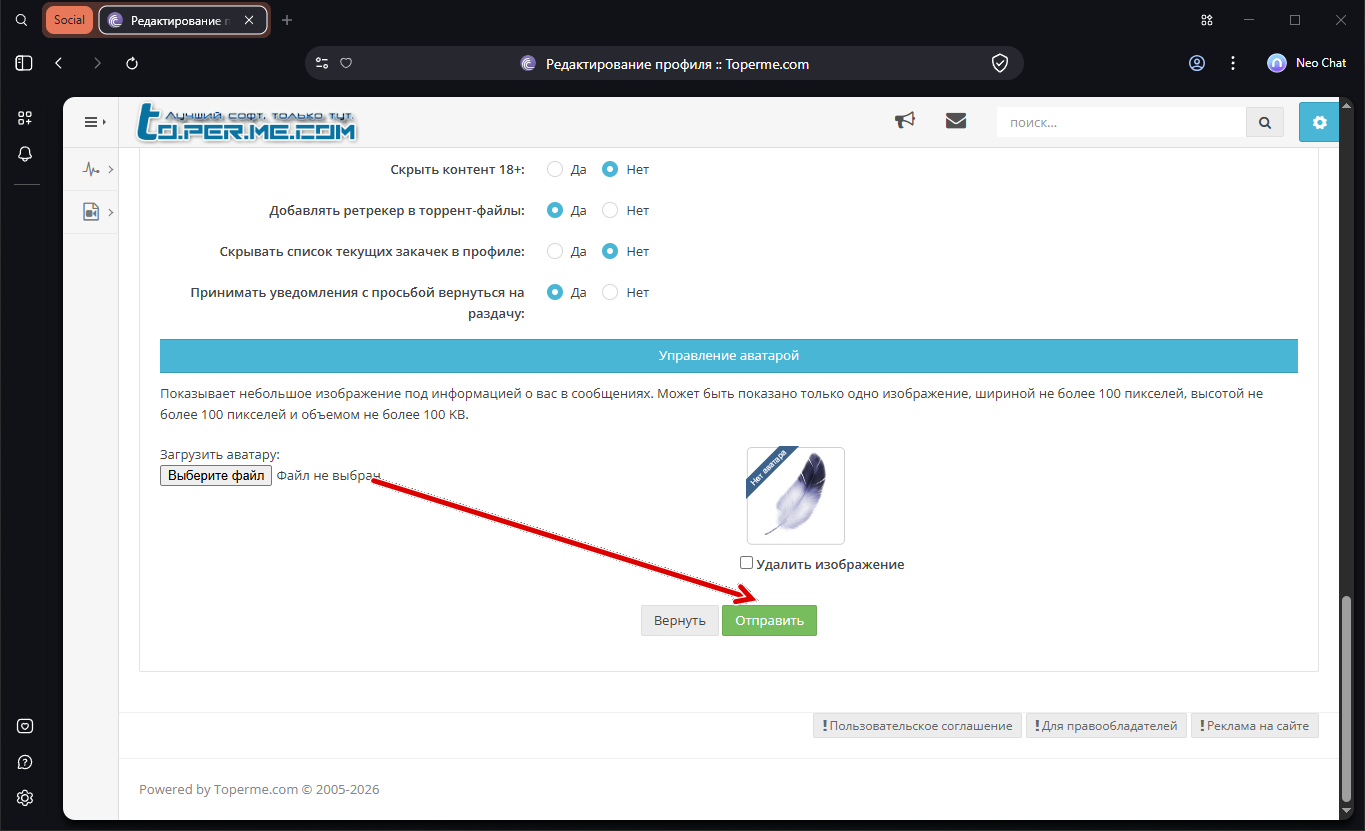Screen dimensions: 1365x831
Task: Click the feather avatar thumbnail
Action: (796, 496)
